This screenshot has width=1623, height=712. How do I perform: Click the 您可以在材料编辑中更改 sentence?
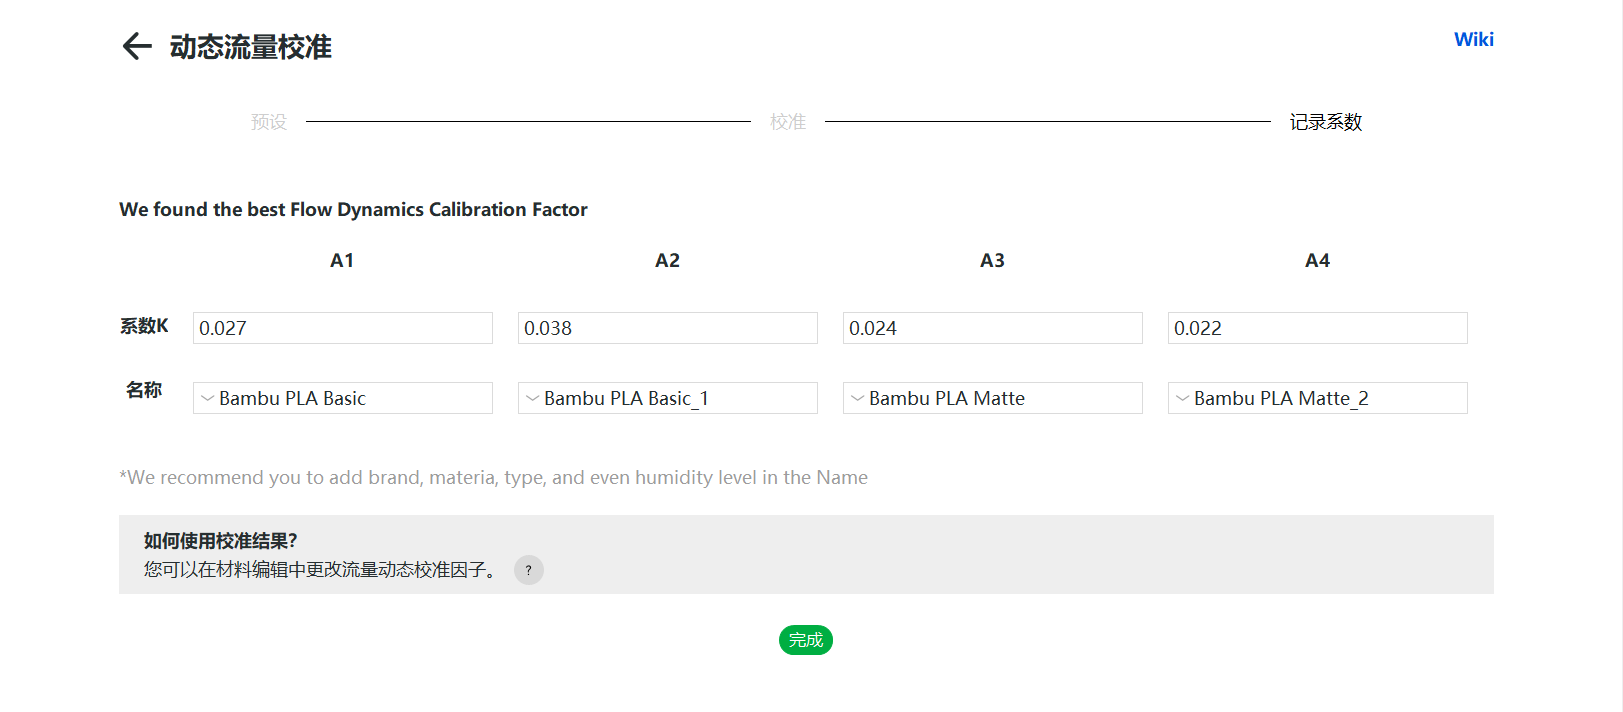pos(321,570)
